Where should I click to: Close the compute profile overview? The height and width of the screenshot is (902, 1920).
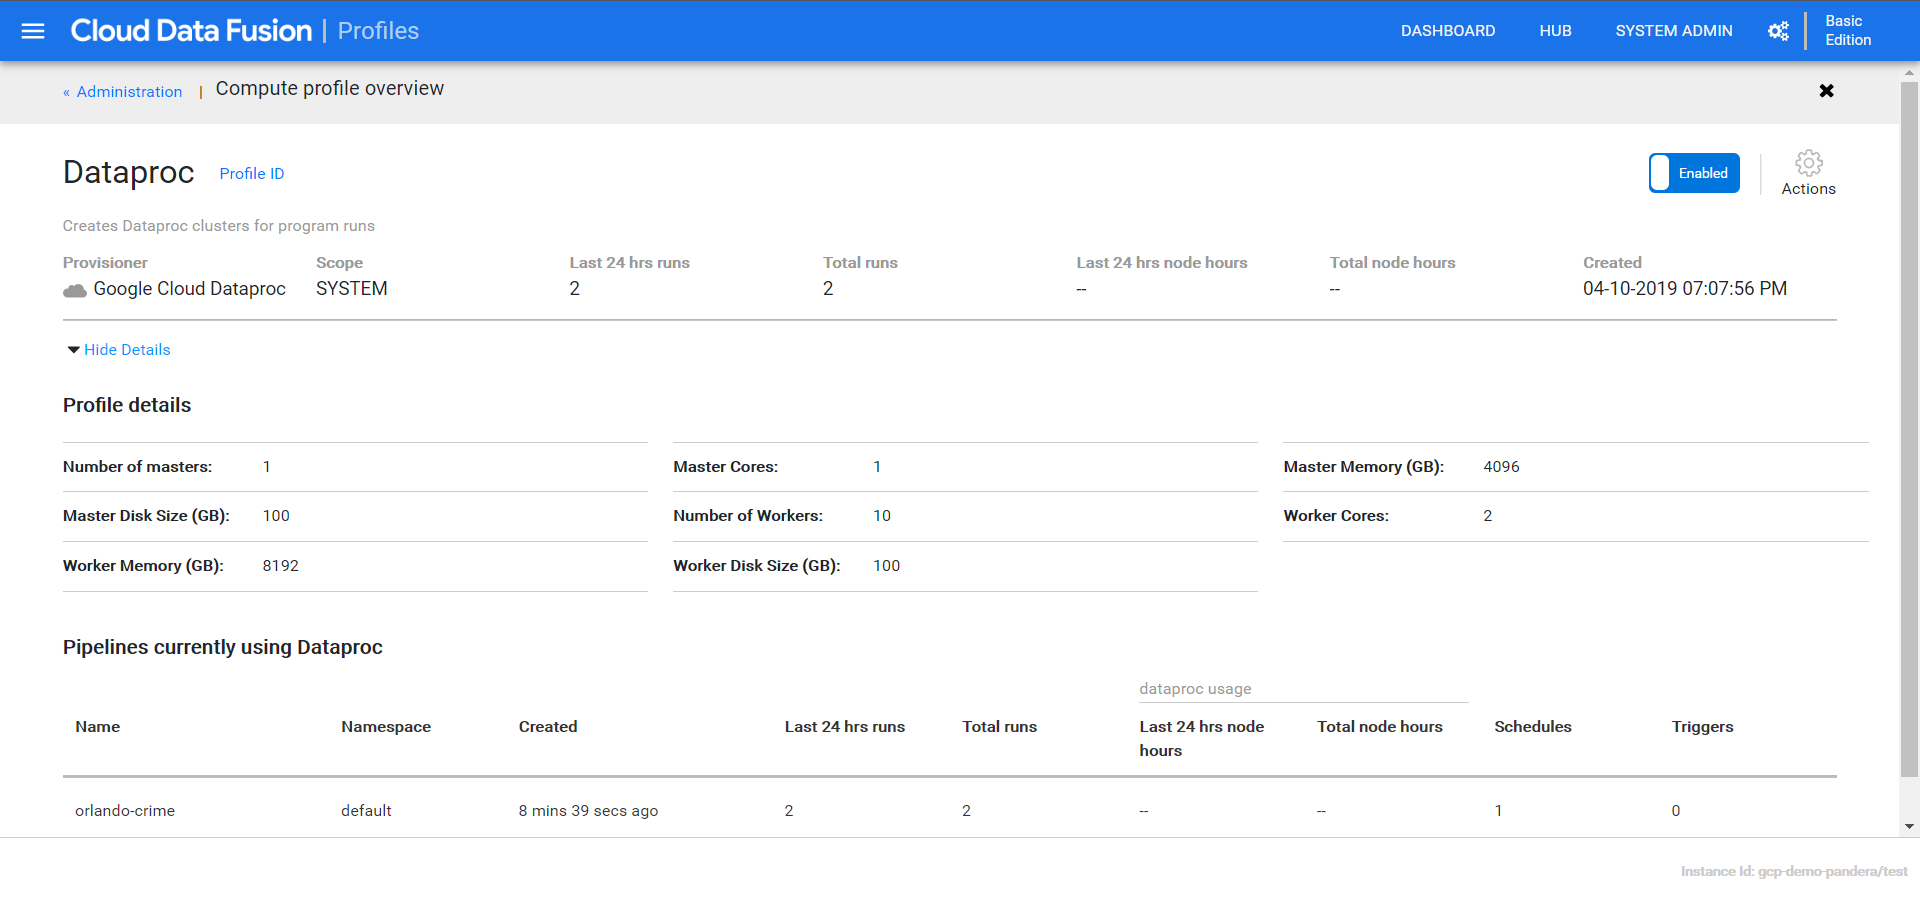[x=1826, y=91]
